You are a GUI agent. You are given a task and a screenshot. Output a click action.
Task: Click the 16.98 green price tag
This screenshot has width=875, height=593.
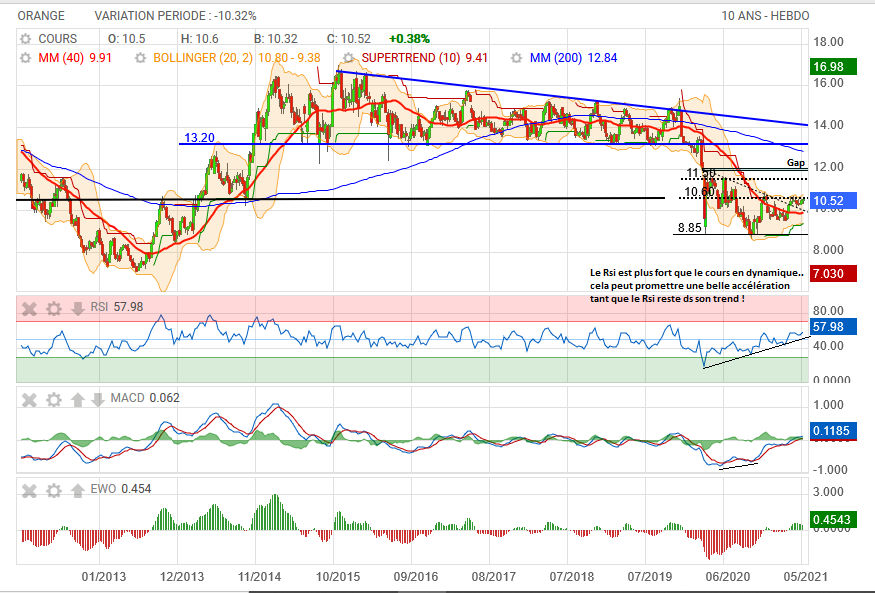833,67
